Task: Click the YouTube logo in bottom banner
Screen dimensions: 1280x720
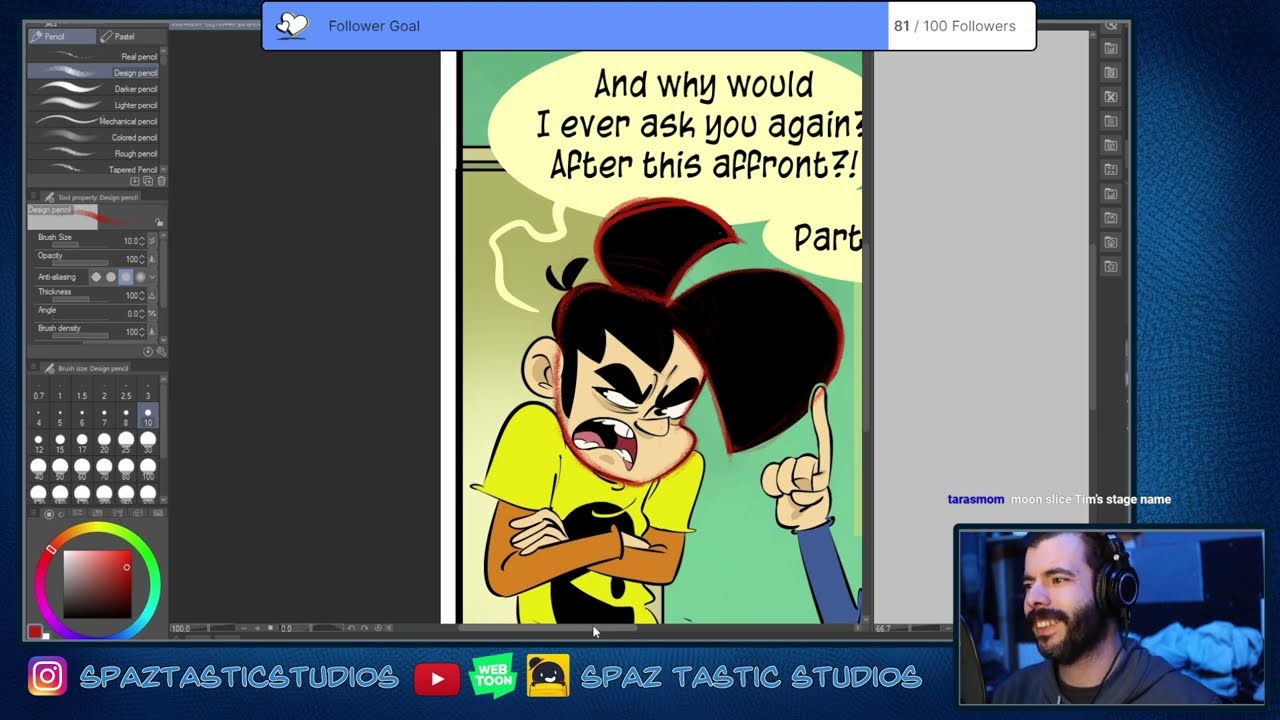Action: pos(437,679)
